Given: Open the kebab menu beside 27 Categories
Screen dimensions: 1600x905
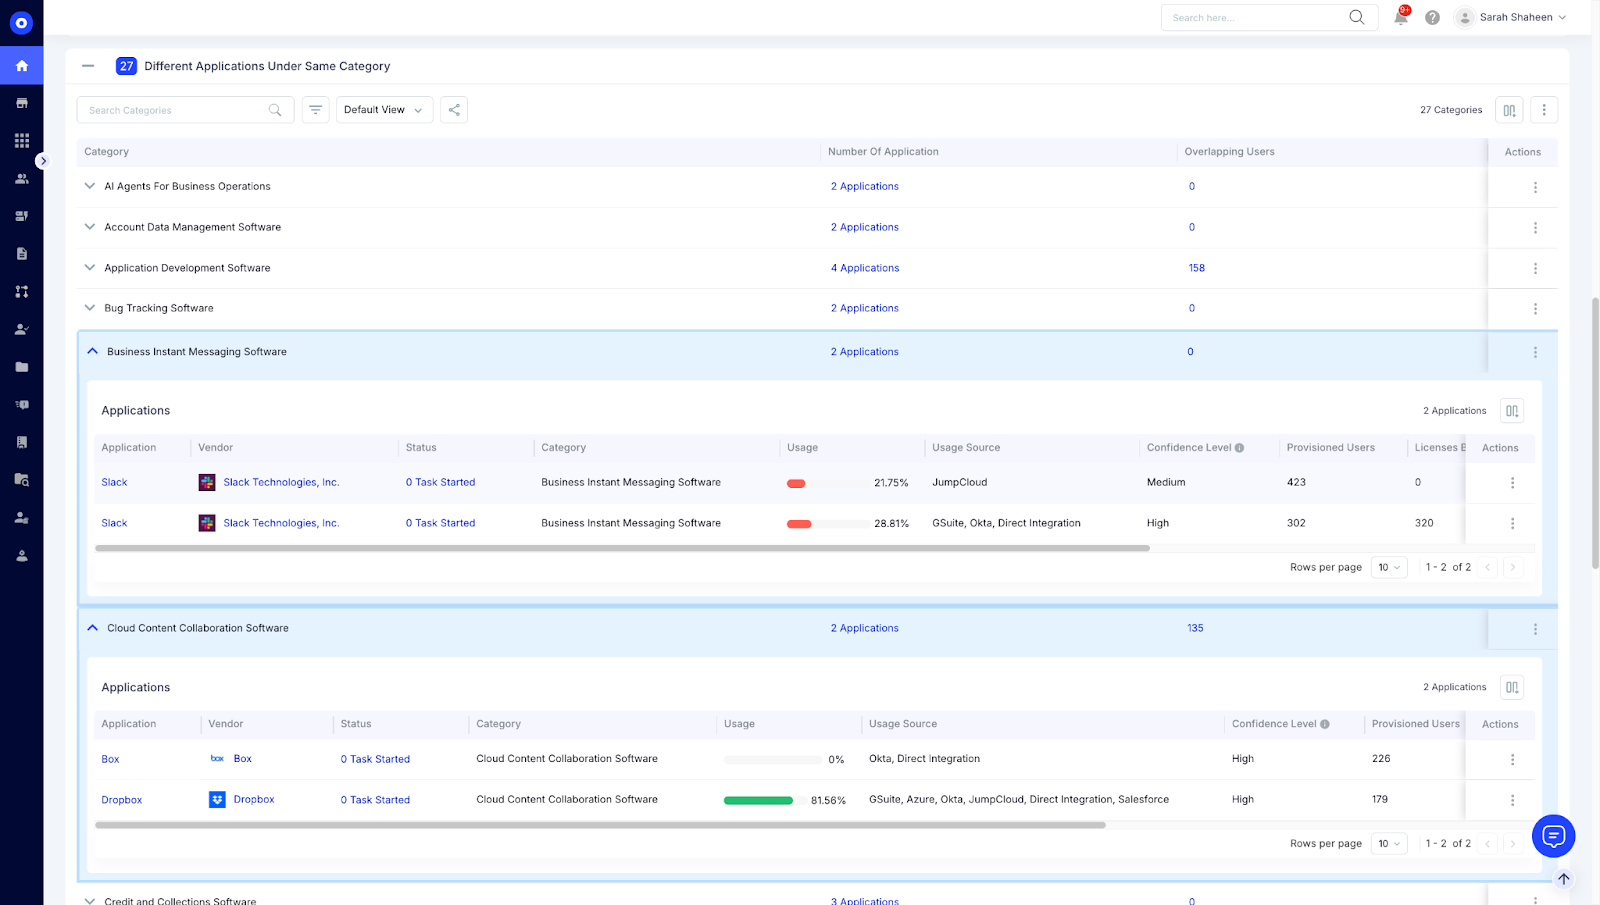Looking at the screenshot, I should tap(1544, 110).
